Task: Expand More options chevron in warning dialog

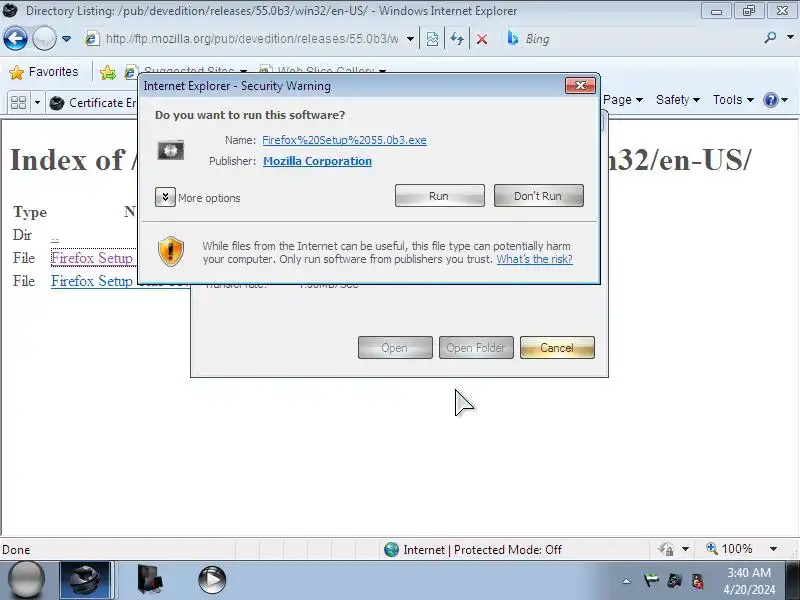Action: [165, 197]
